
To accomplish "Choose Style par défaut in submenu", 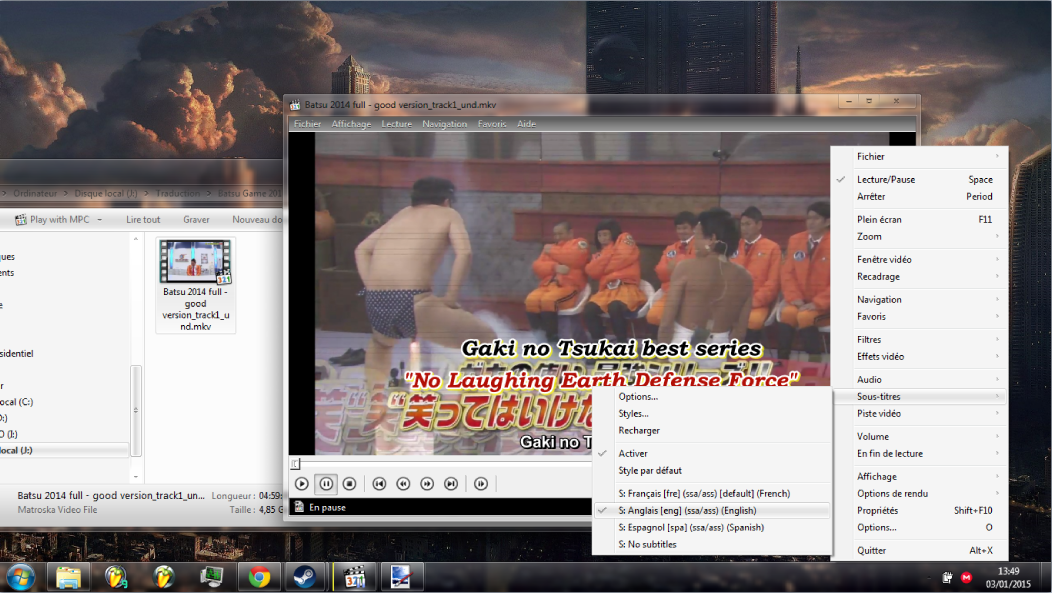I will point(712,470).
